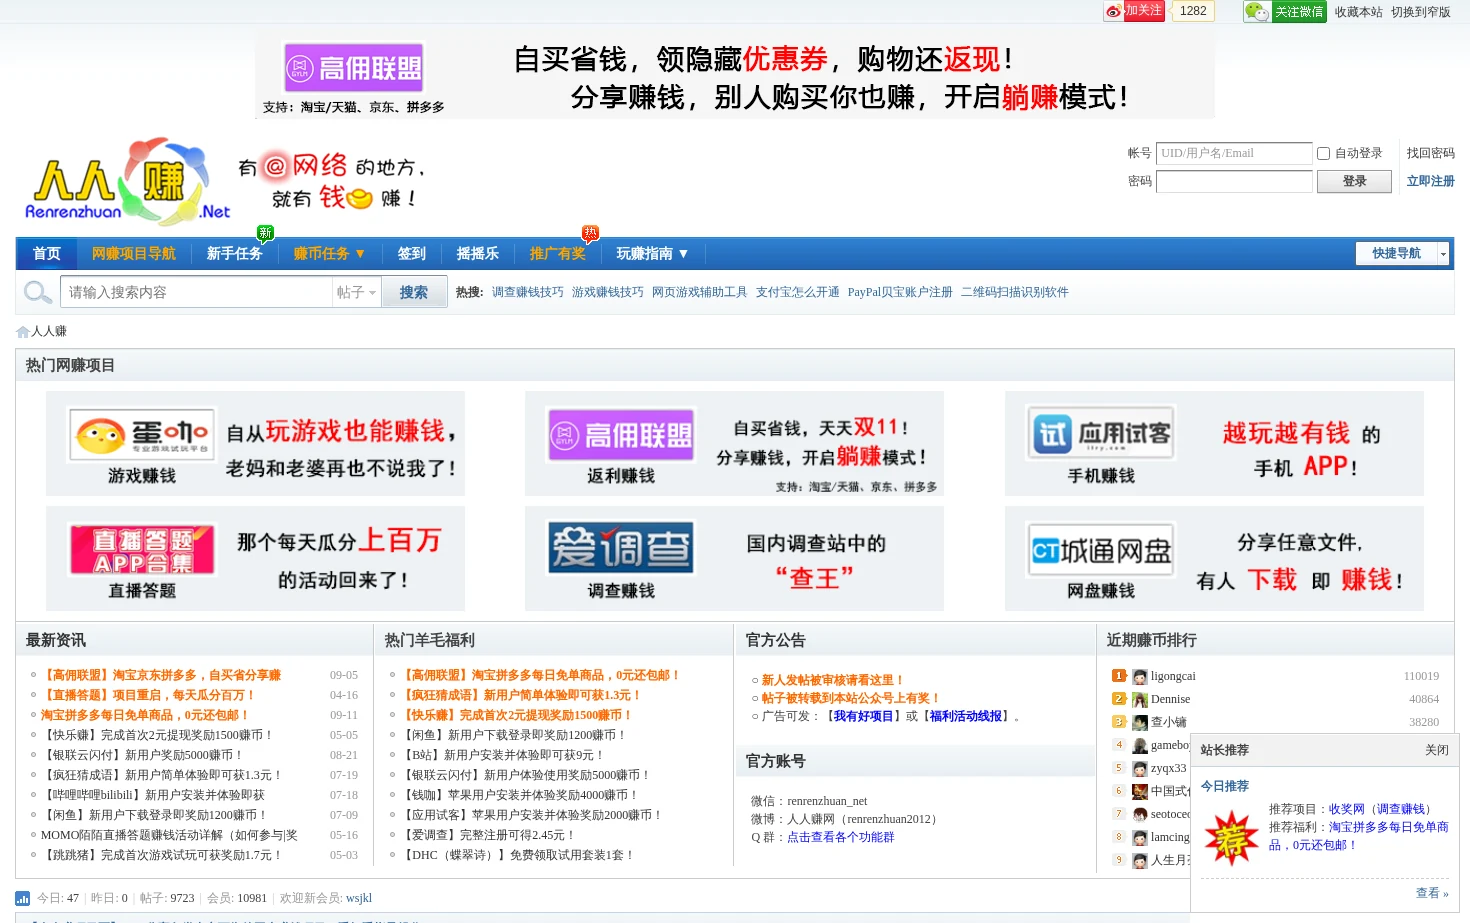The width and height of the screenshot is (1470, 923).
Task: Open news 【直播答题】项目重启，每天瓜分百万
Action: coord(149,695)
